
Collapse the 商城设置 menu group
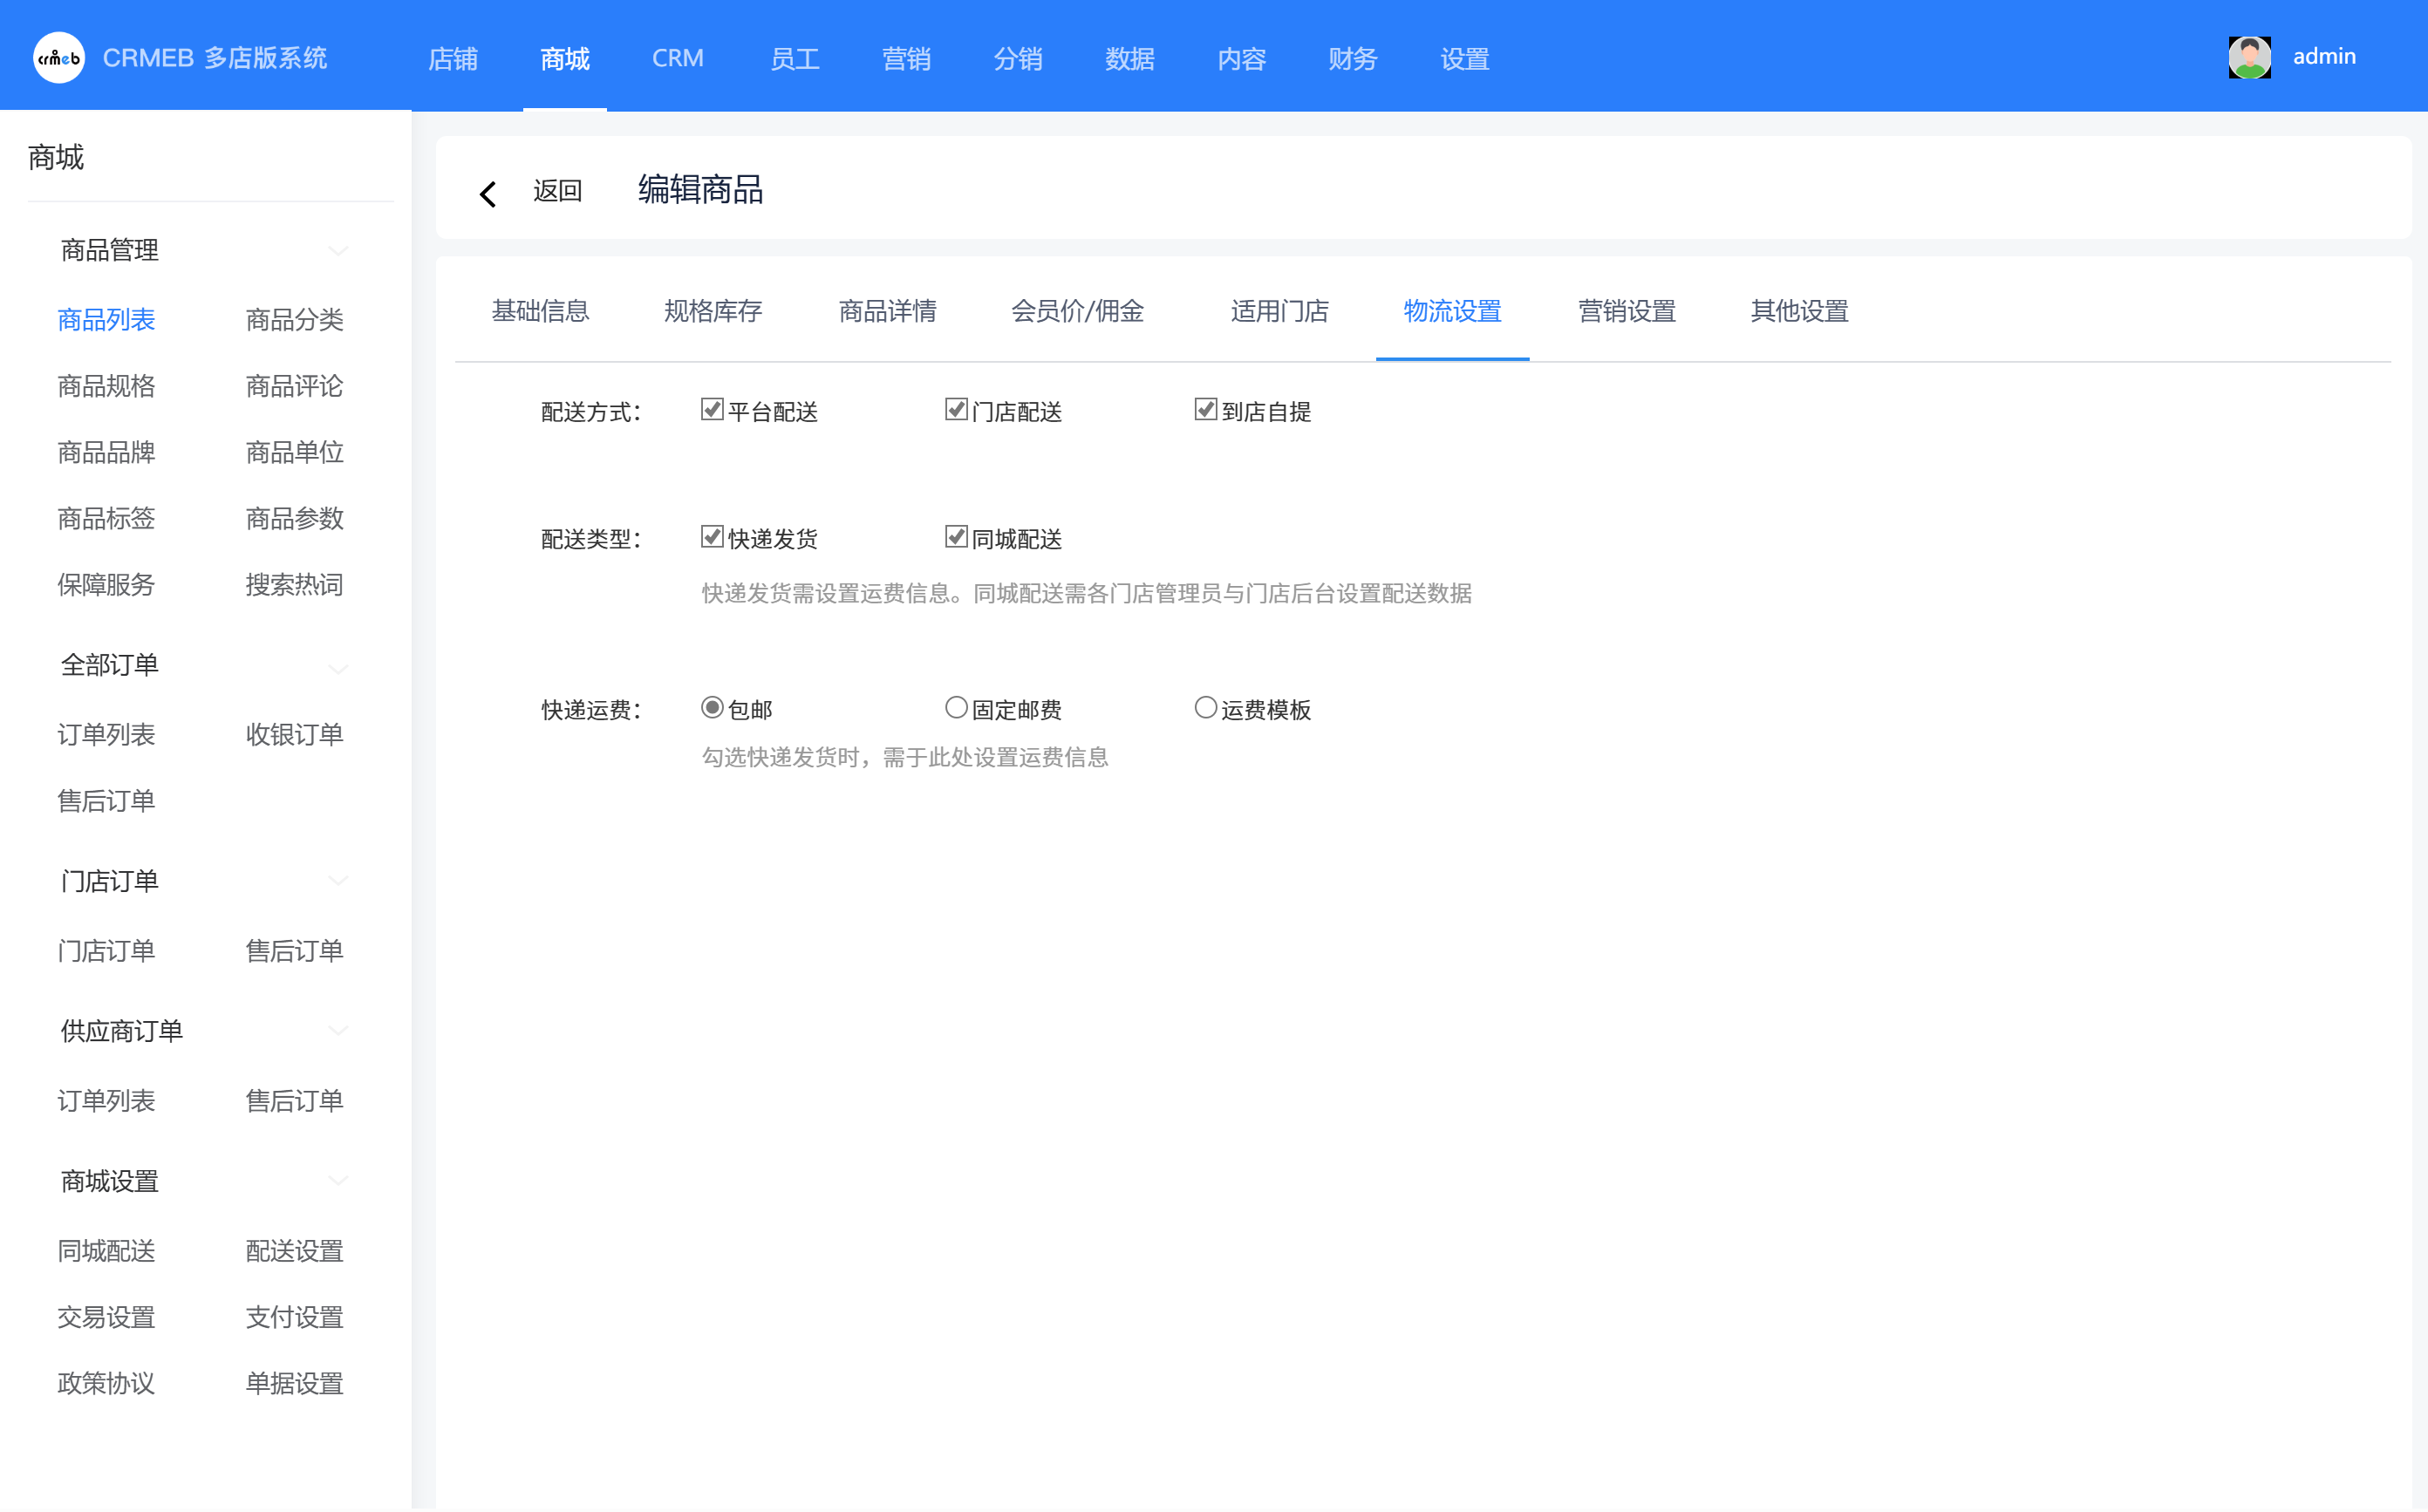coord(338,1181)
